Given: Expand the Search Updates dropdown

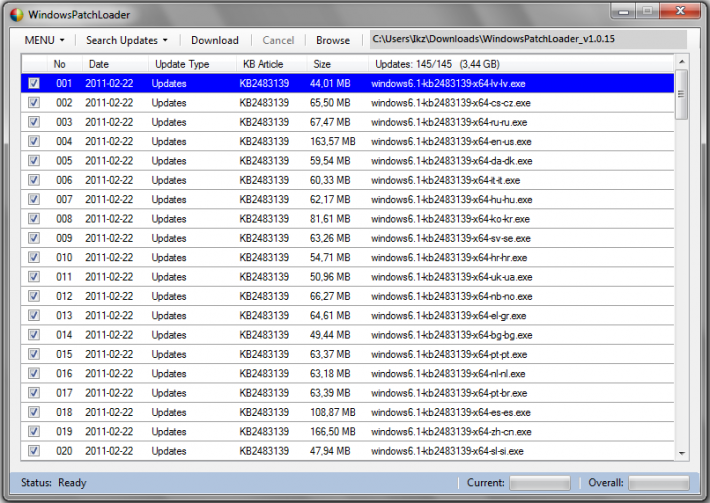Looking at the screenshot, I should coord(127,40).
